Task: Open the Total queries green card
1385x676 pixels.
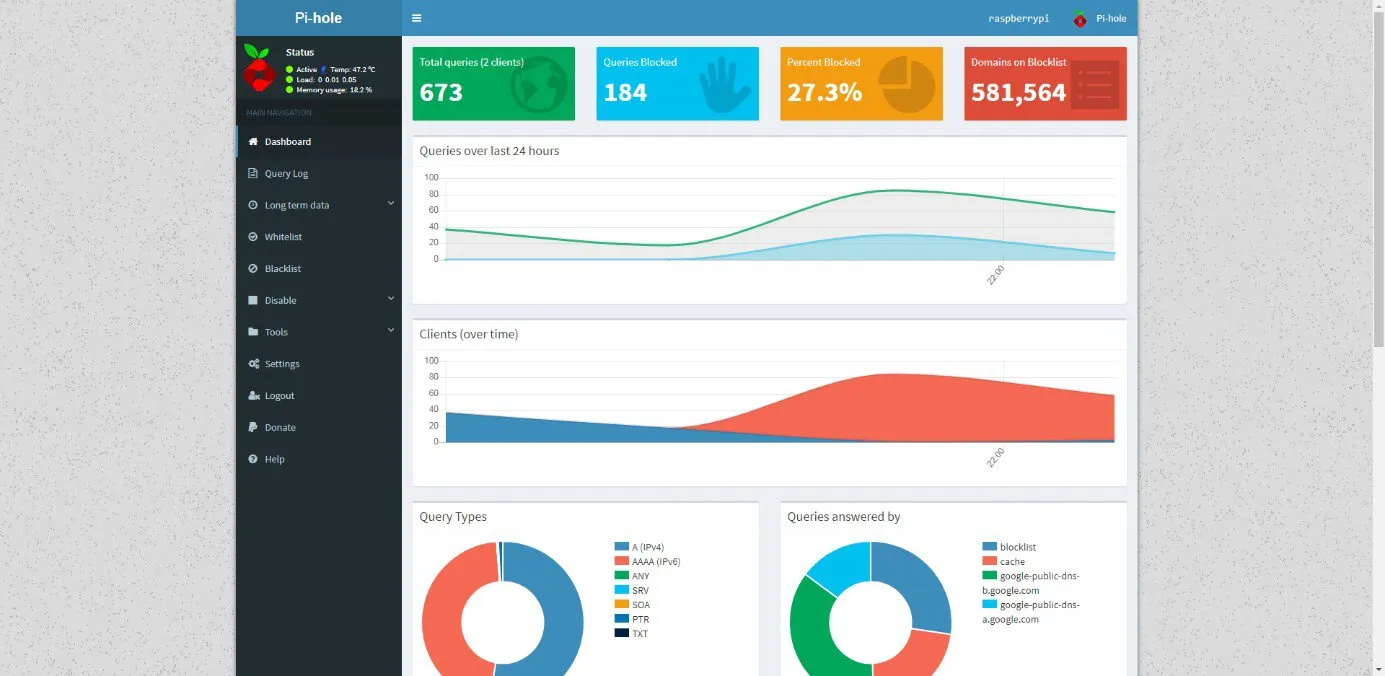Action: click(x=494, y=84)
